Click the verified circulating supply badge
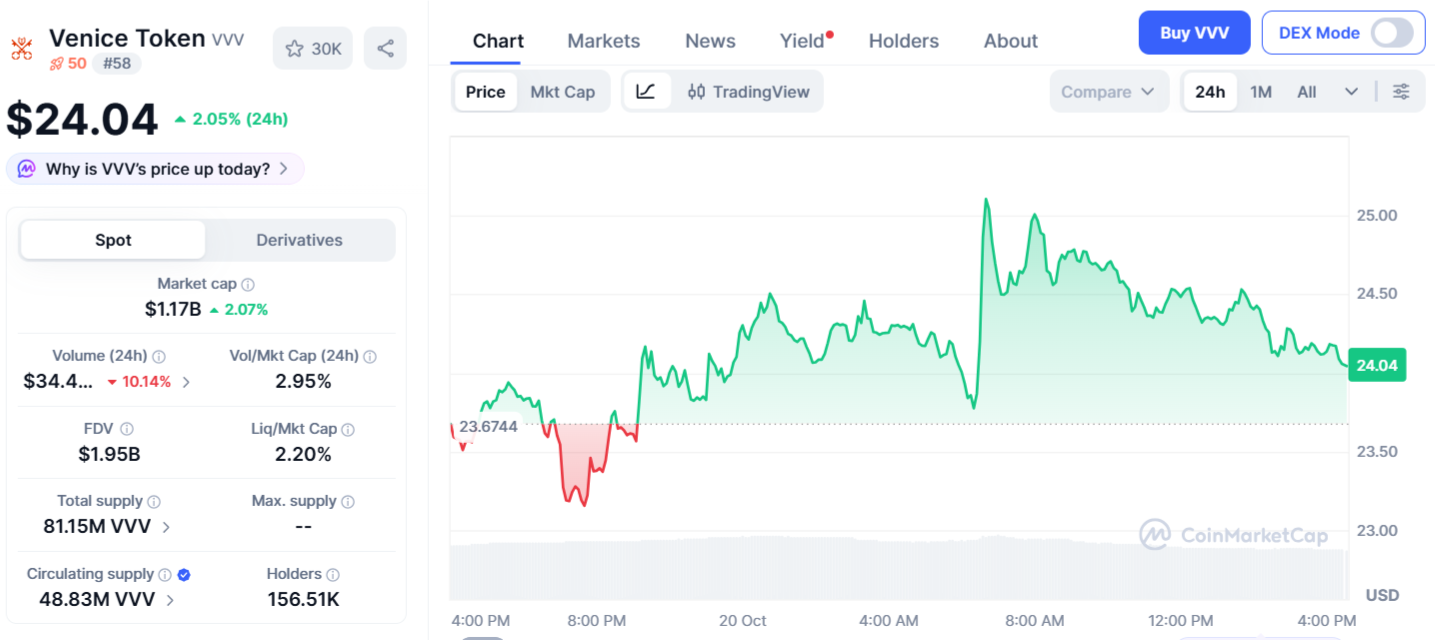1435x640 pixels. pyautogui.click(x=184, y=575)
